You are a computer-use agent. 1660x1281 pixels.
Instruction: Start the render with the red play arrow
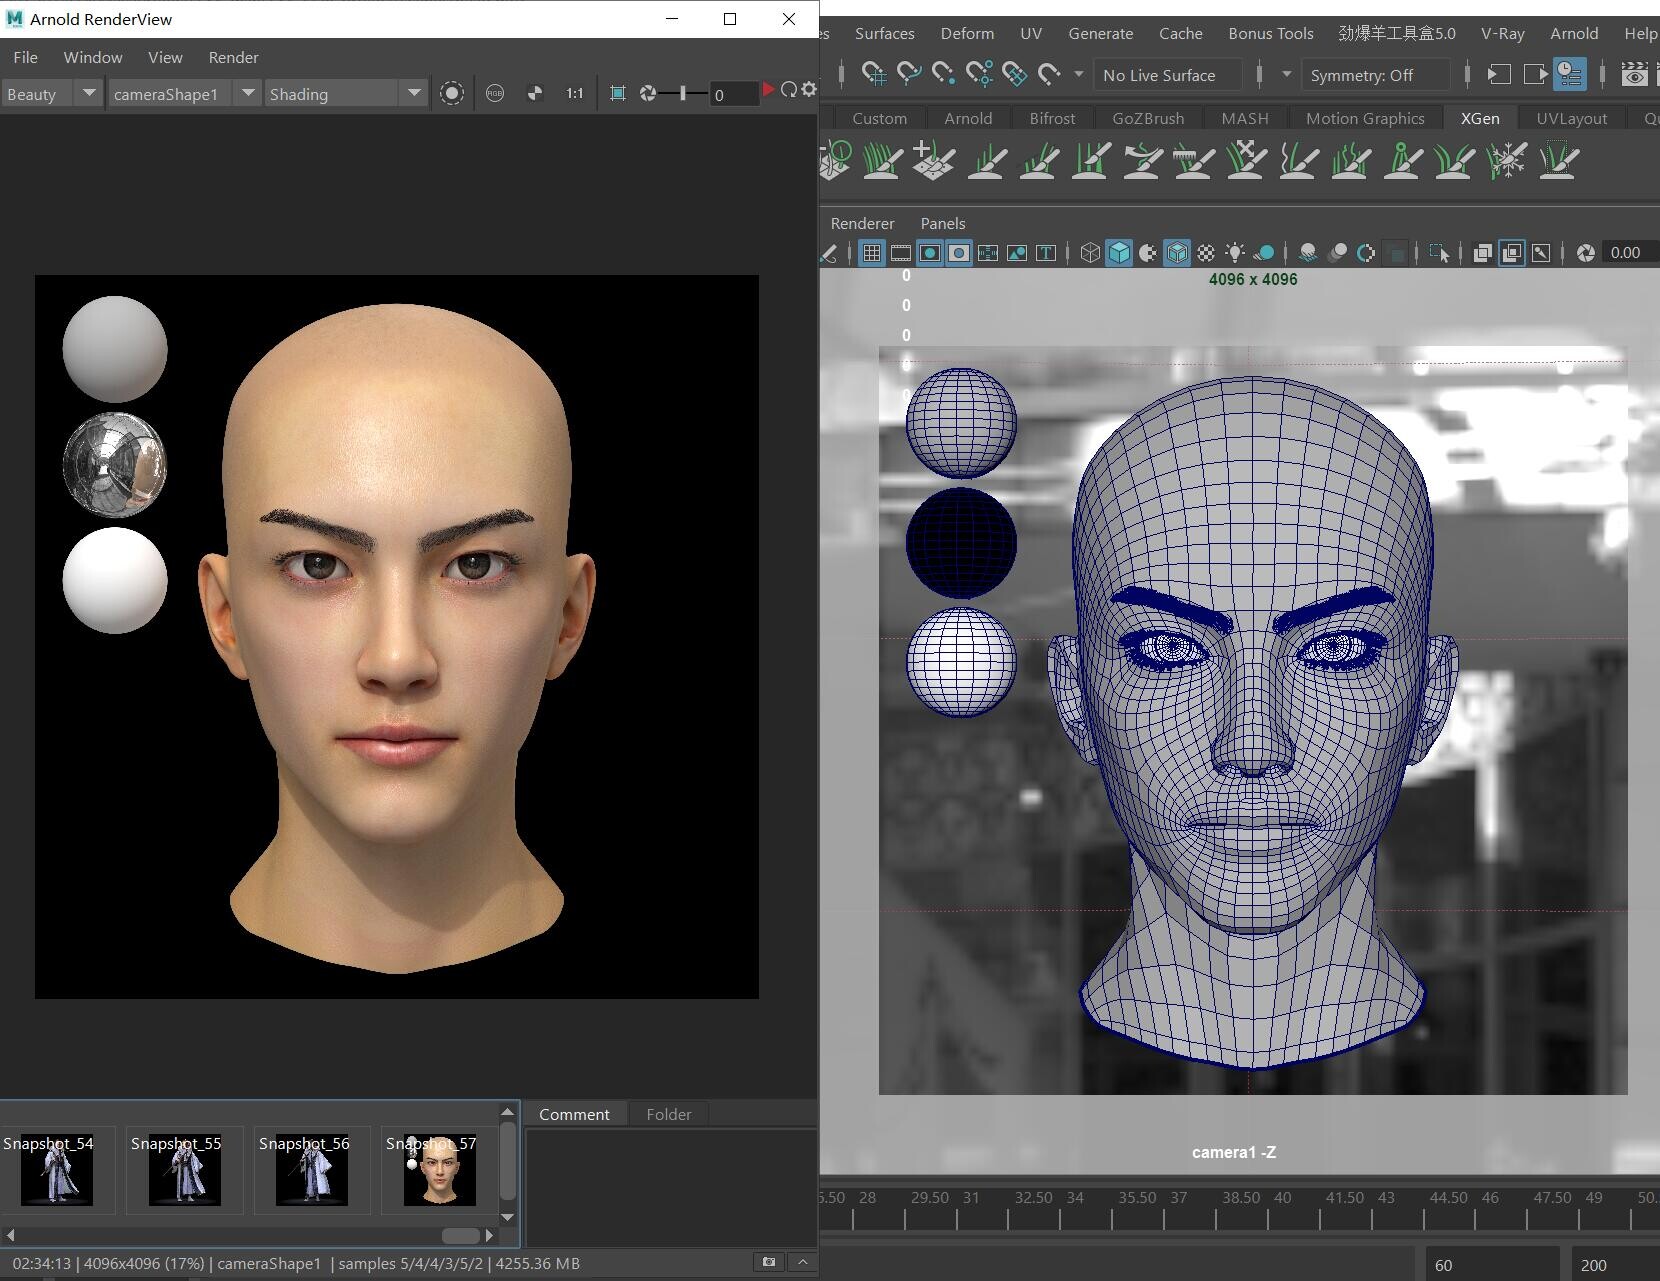[768, 90]
